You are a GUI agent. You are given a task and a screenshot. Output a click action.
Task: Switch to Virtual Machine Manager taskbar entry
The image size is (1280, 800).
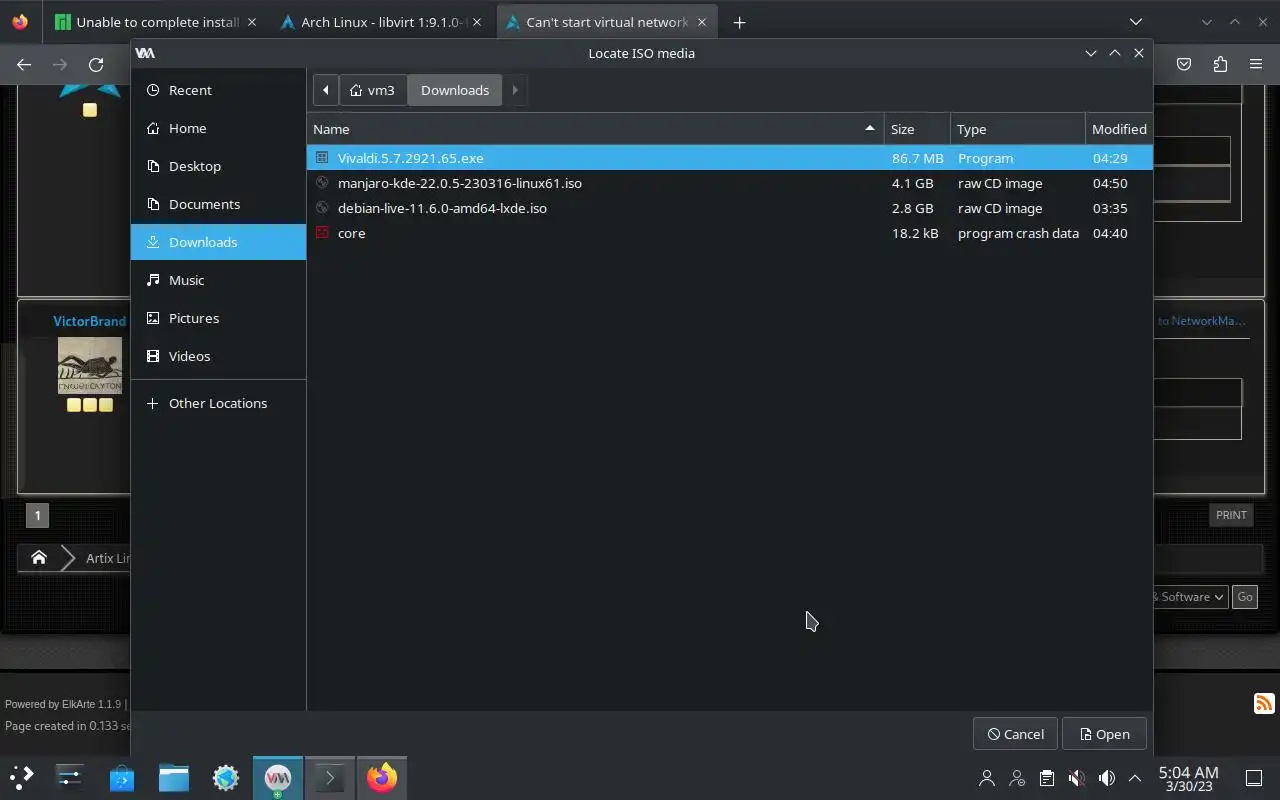pos(278,777)
